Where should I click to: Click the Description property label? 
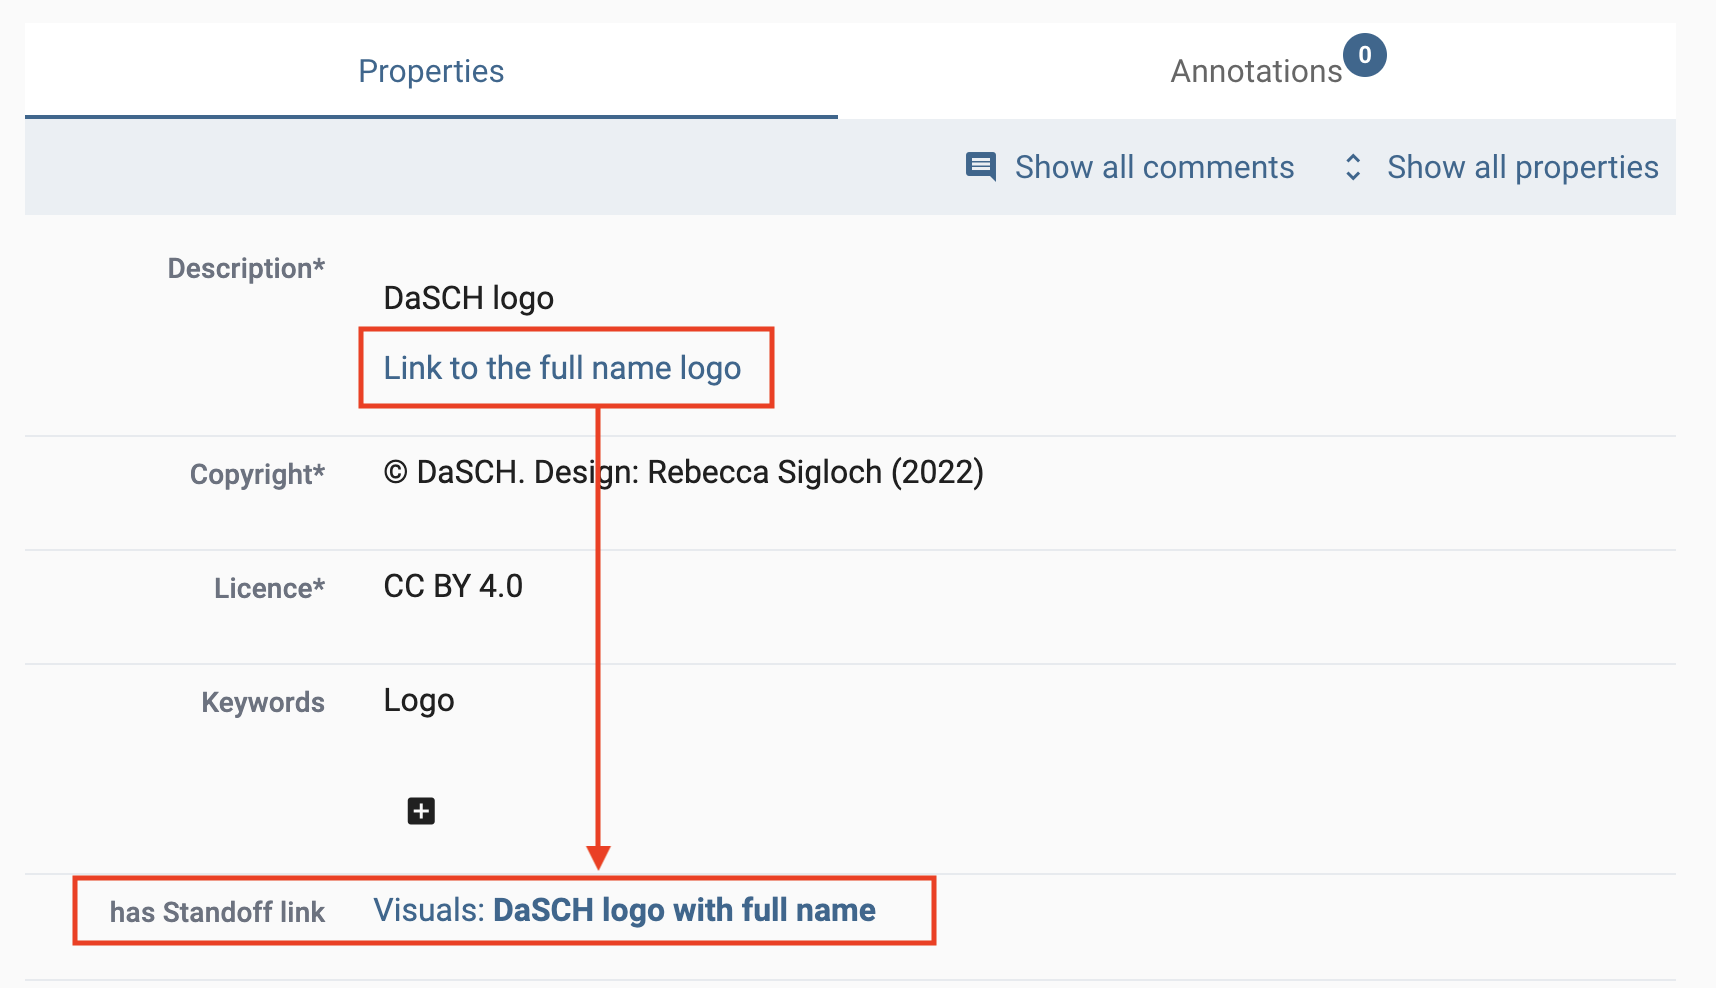click(246, 268)
